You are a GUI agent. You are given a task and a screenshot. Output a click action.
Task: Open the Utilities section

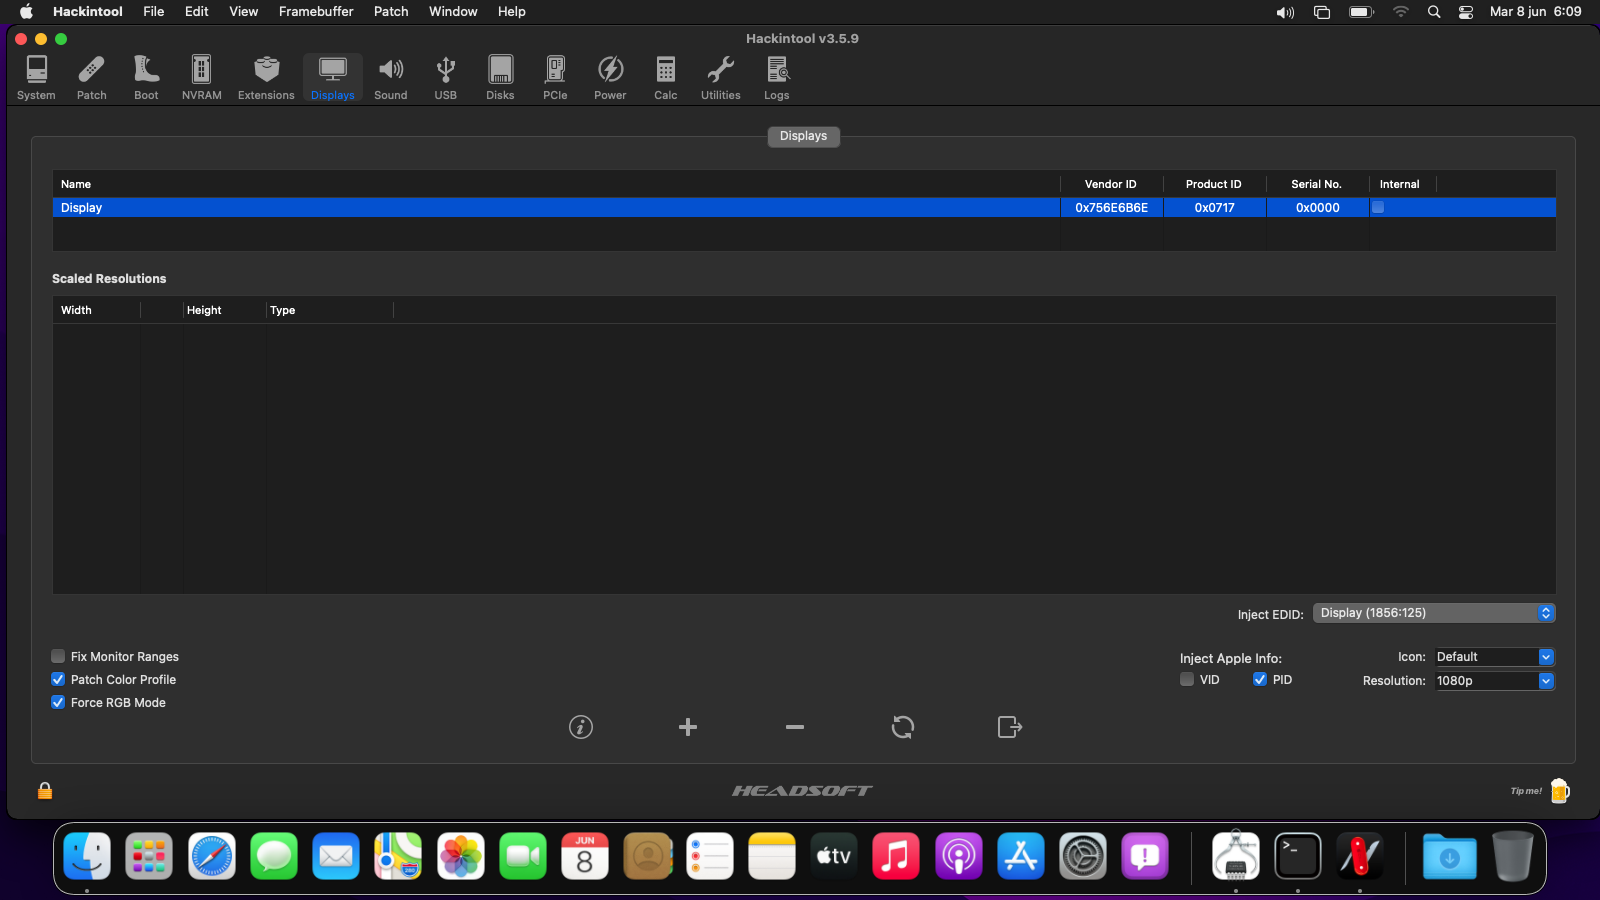pos(721,78)
